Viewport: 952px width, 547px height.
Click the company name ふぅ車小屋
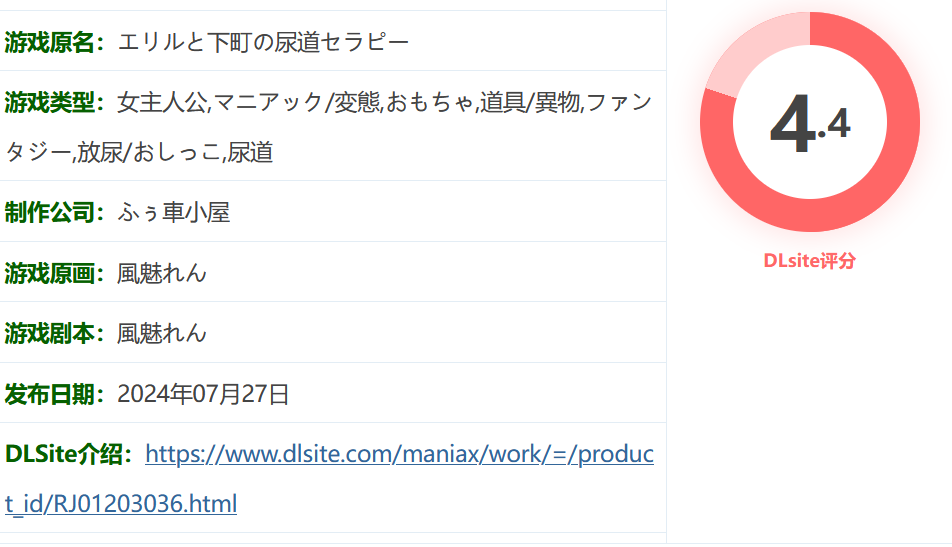tap(174, 212)
